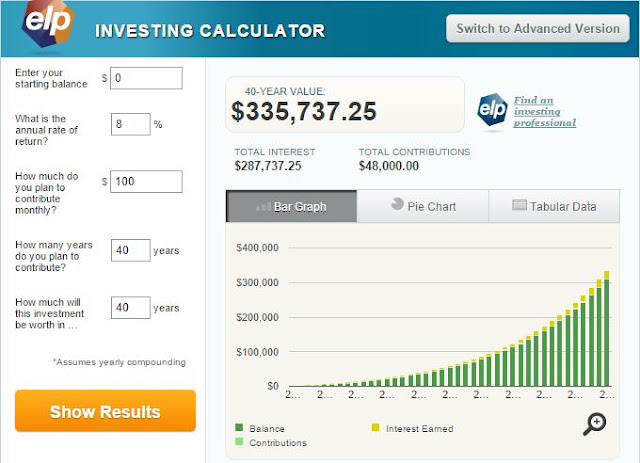Click the Pie Chart tab icon
Image resolution: width=640 pixels, height=463 pixels.
397,204
